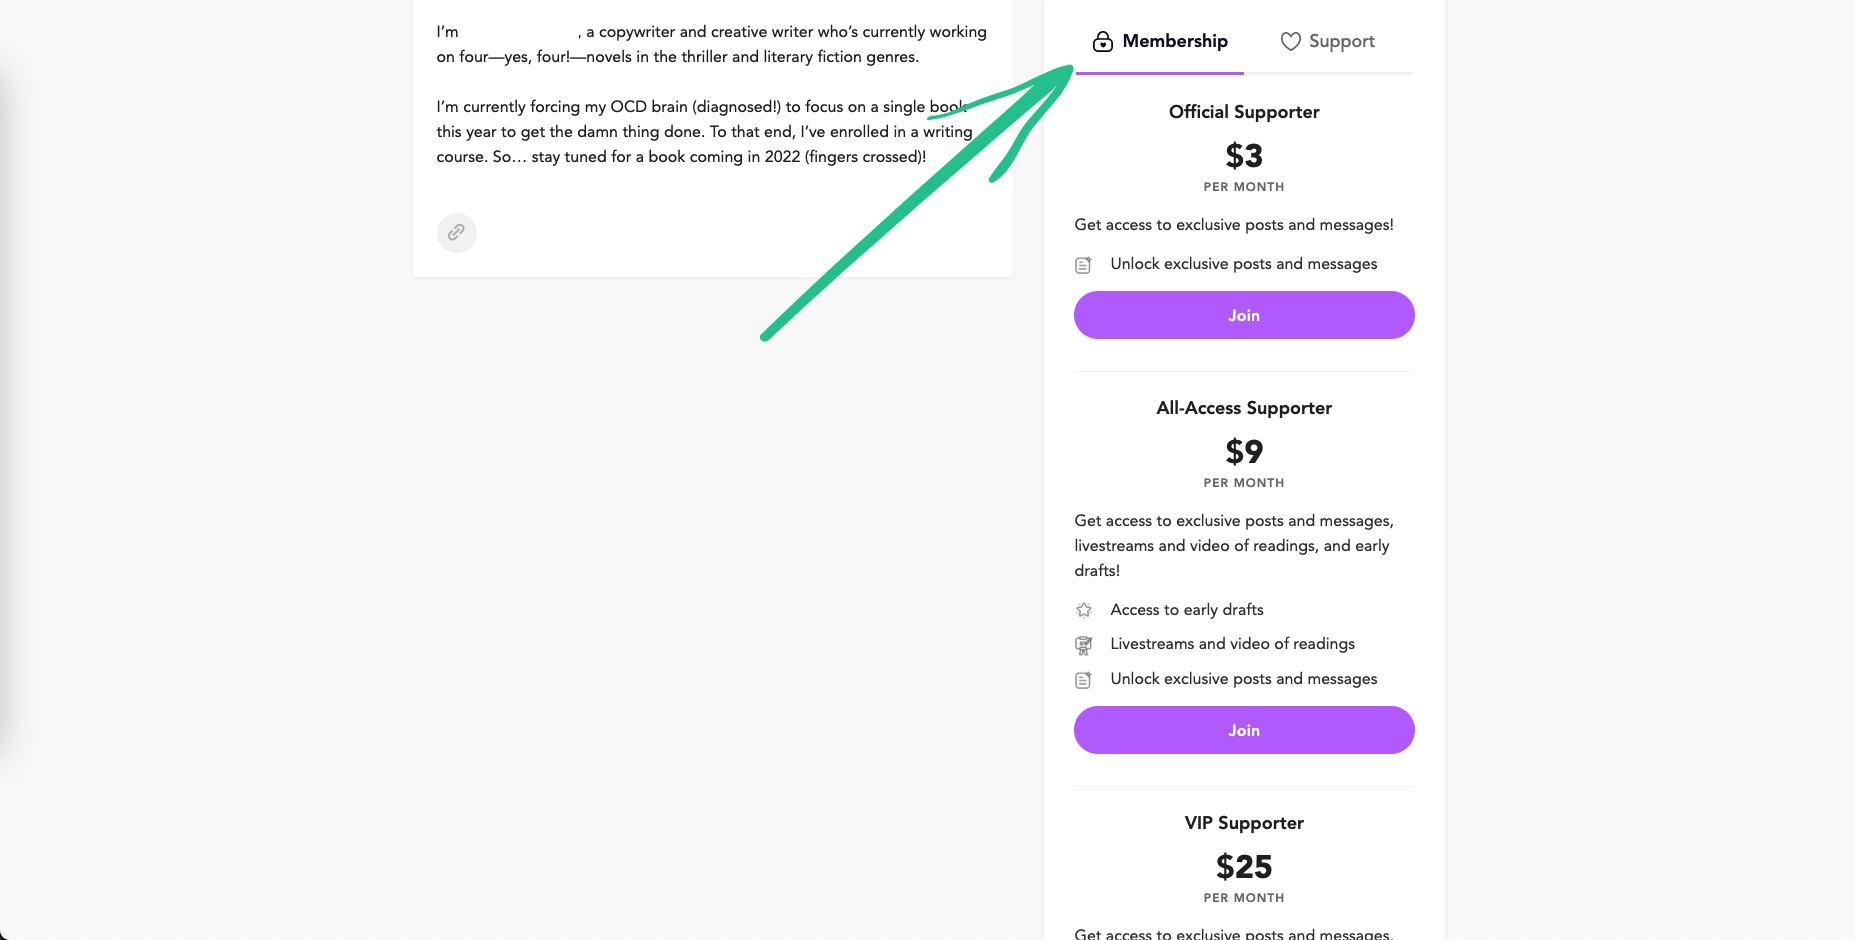This screenshot has height=940, width=1855.
Task: Click the copywriter bio paragraph text
Action: [711, 44]
